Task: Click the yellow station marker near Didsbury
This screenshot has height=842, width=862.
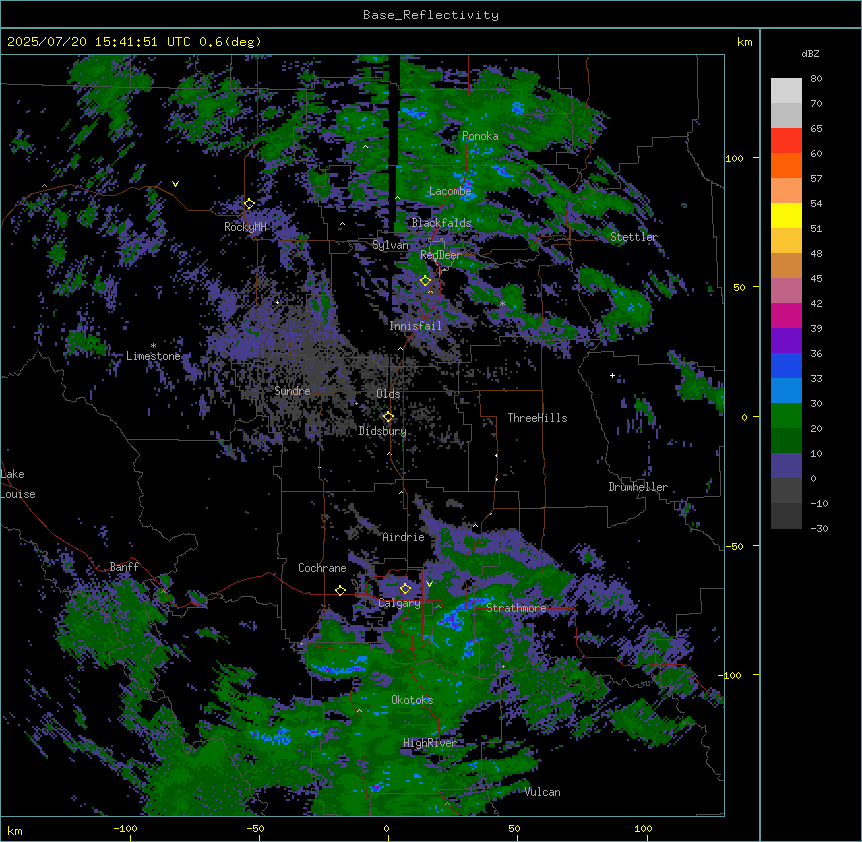Action: coord(388,417)
